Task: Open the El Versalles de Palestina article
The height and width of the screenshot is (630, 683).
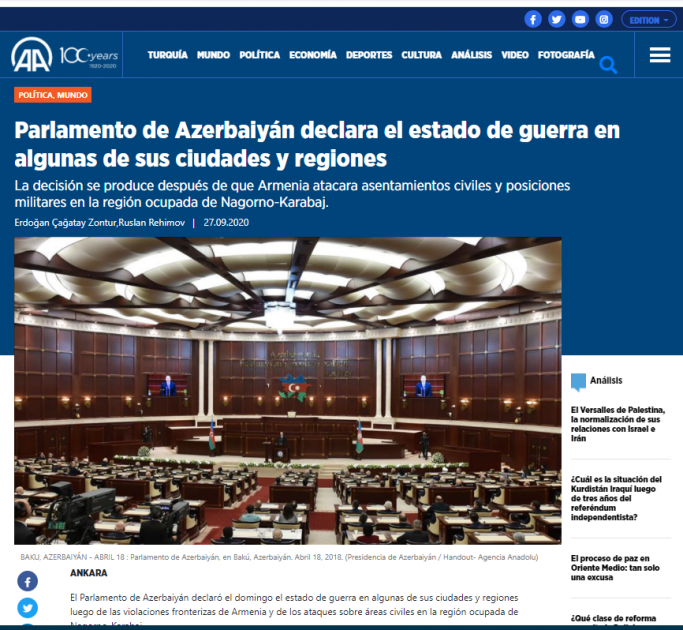Action: pyautogui.click(x=618, y=424)
